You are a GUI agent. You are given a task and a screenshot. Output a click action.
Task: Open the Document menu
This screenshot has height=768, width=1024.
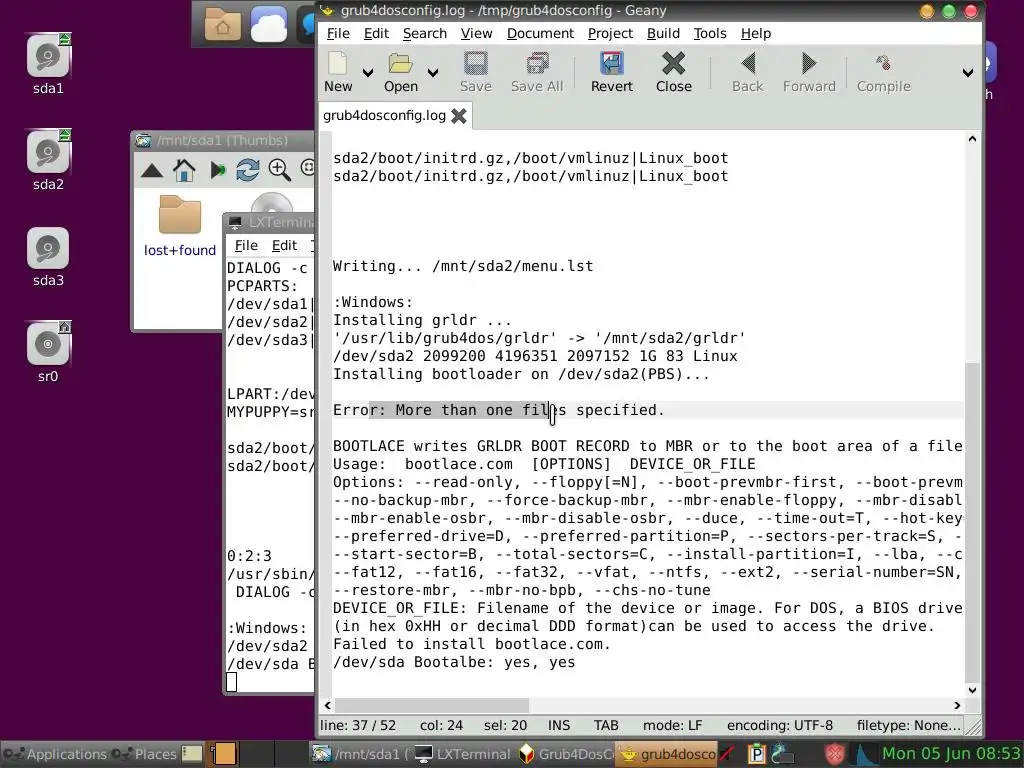tap(540, 33)
